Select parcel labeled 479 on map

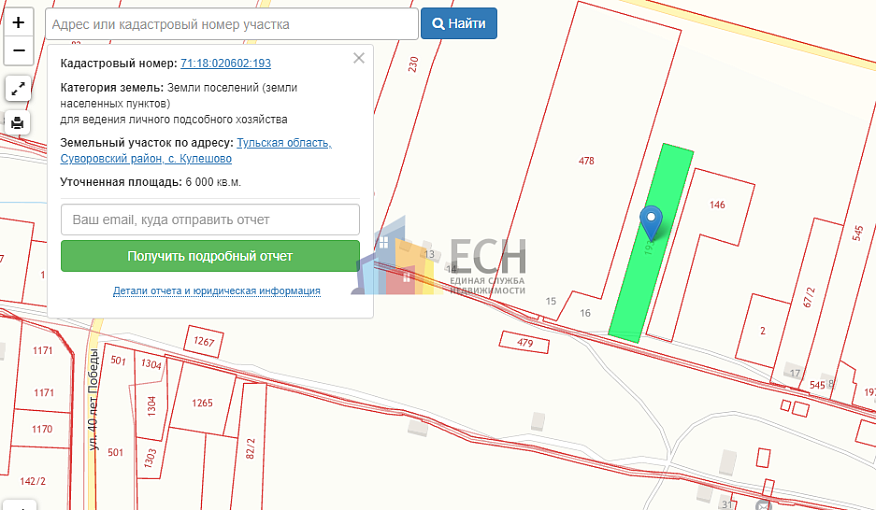(524, 342)
